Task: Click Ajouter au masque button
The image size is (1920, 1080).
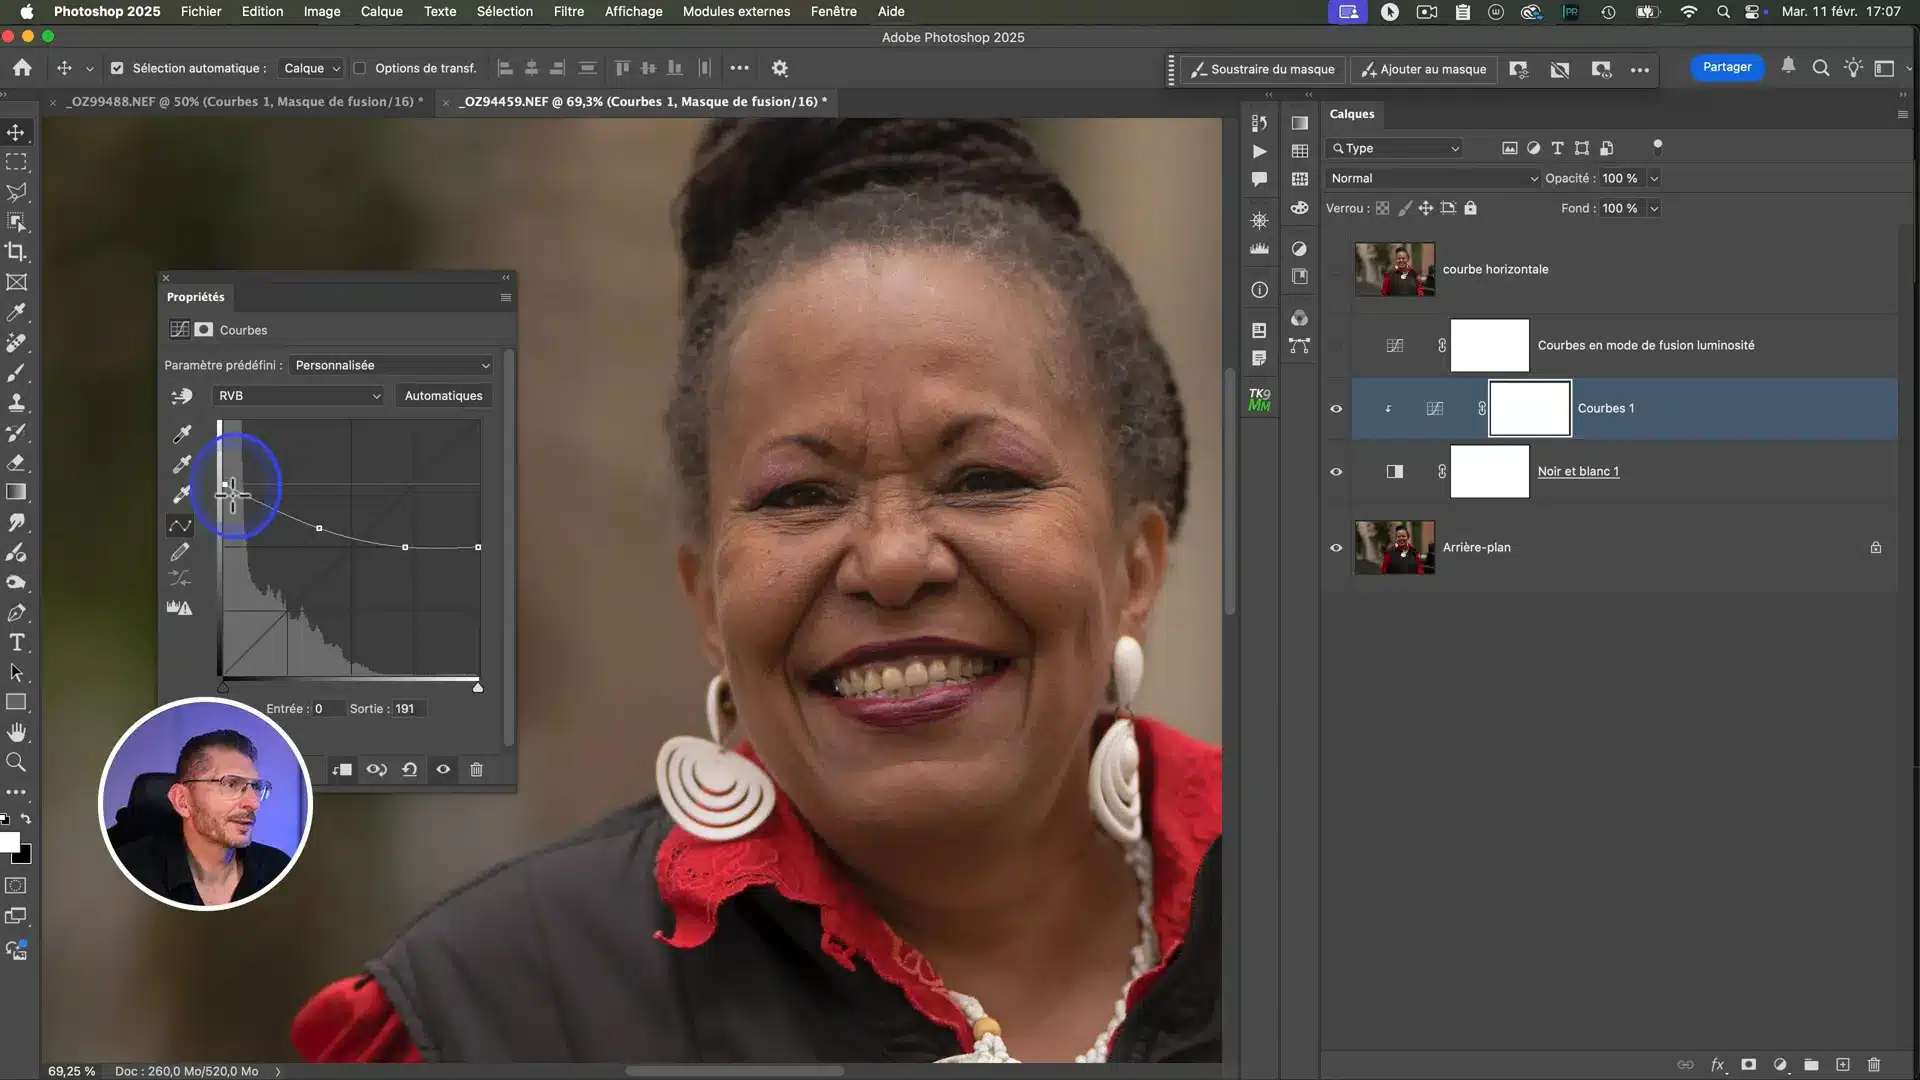Action: tap(1424, 69)
